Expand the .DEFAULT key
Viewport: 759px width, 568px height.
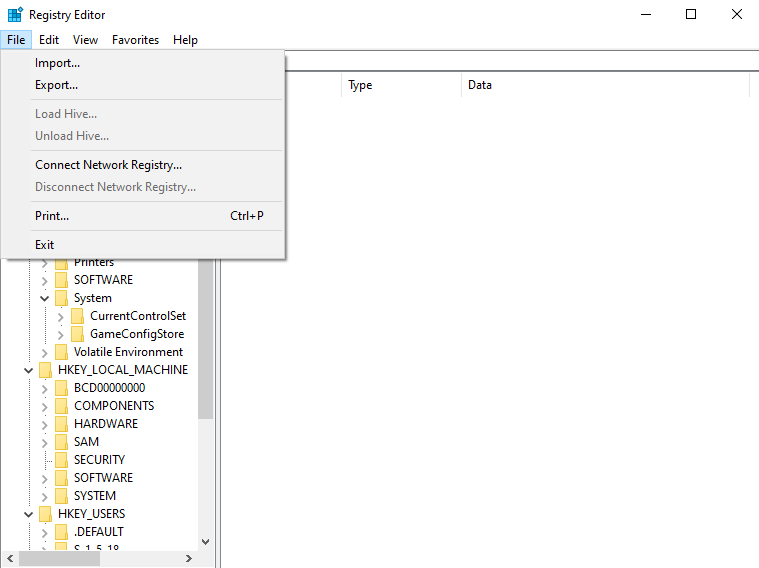45,533
